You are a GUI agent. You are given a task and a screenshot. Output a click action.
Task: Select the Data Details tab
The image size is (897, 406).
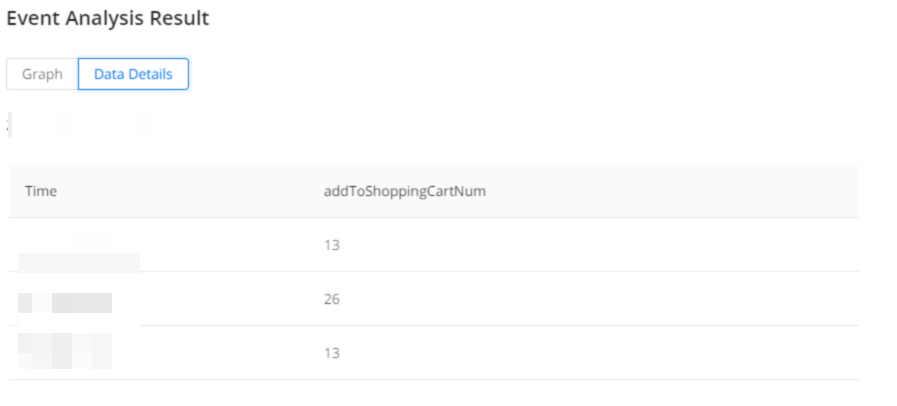(x=133, y=74)
